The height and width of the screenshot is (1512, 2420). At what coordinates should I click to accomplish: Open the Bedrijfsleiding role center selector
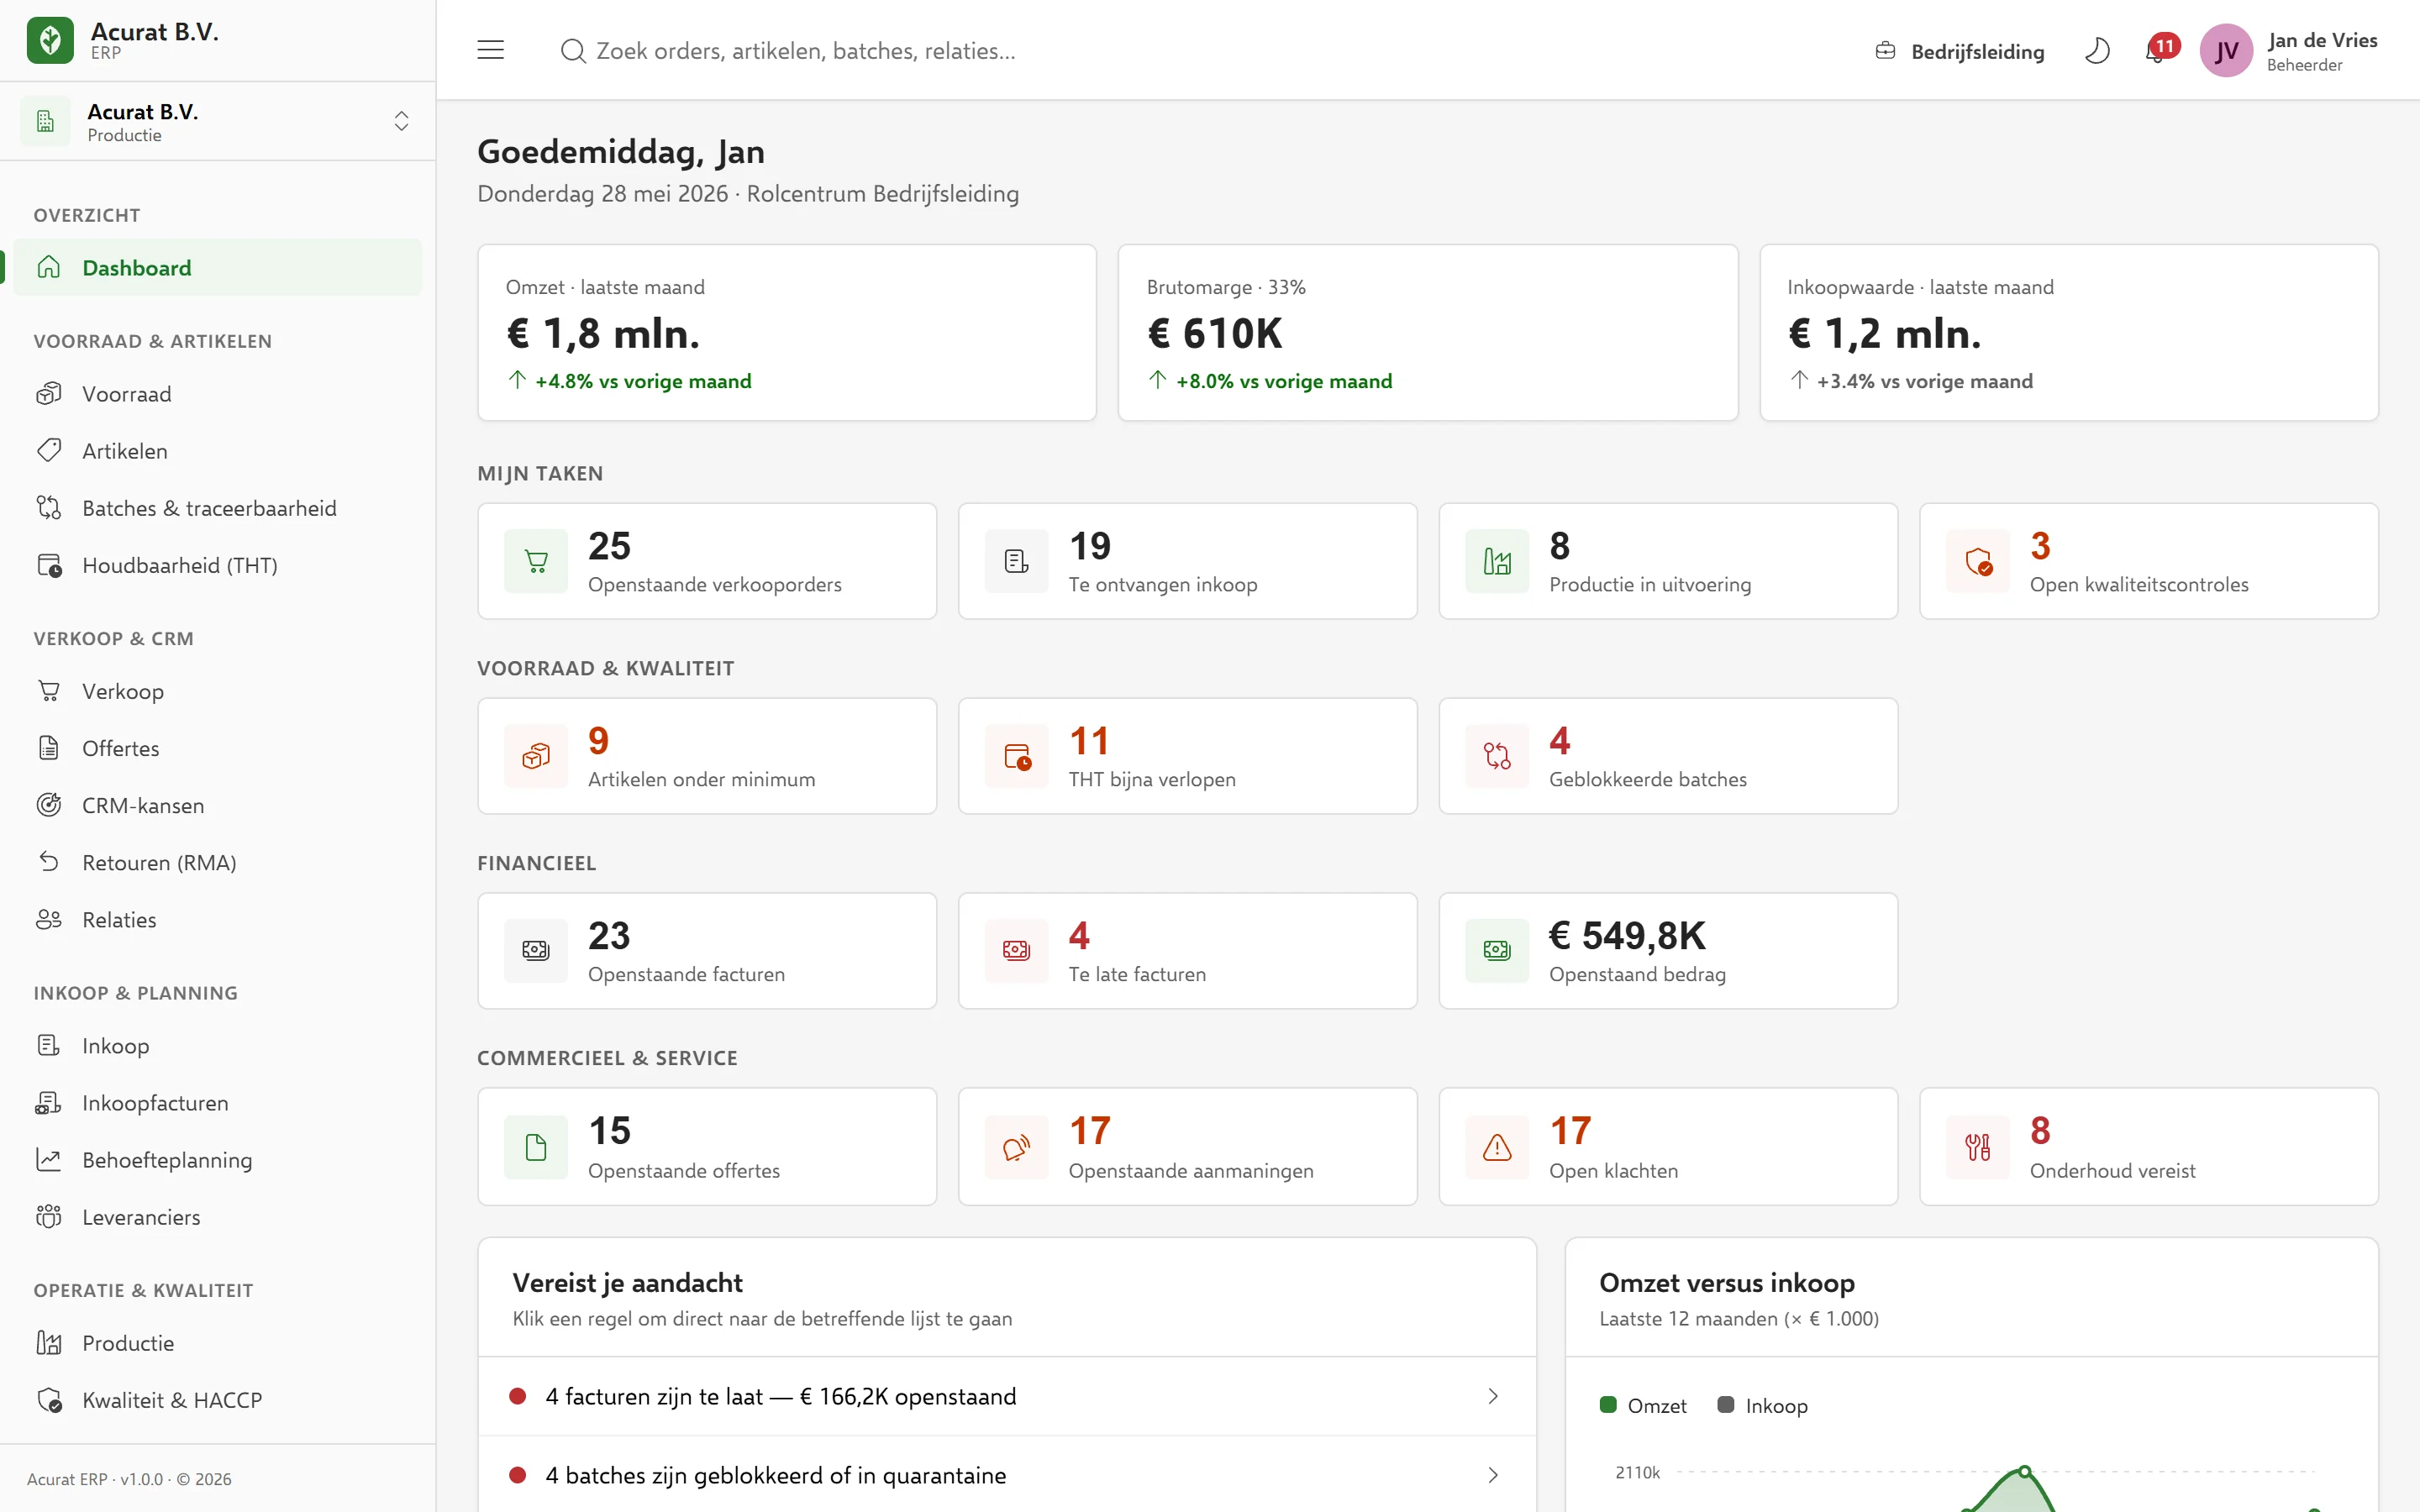[1959, 51]
